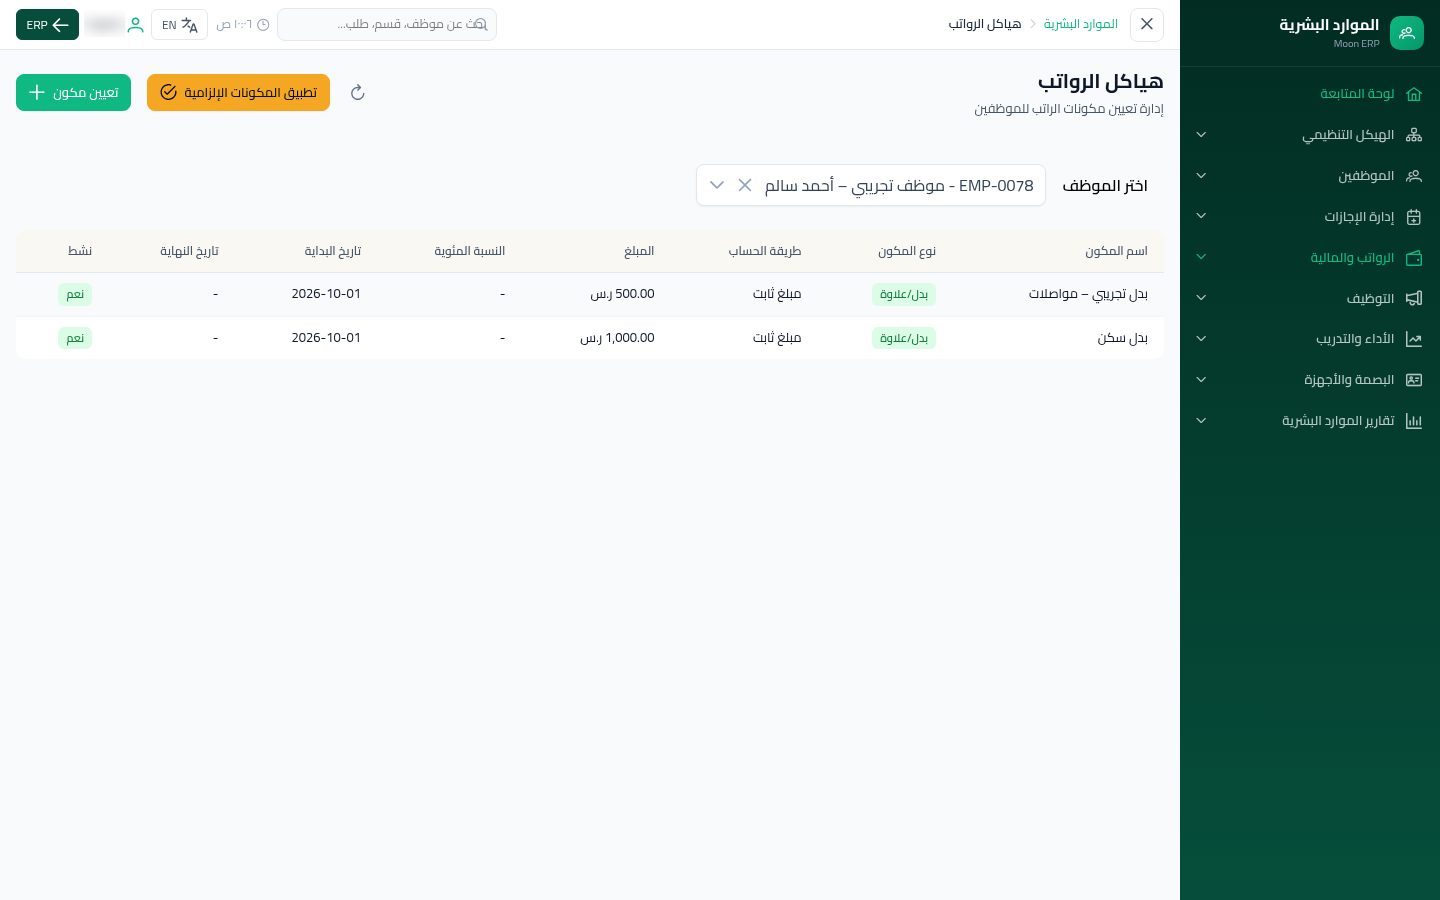This screenshot has height=900, width=1440.
Task: Click amount 500.00 ر.س cell
Action: tap(622, 294)
